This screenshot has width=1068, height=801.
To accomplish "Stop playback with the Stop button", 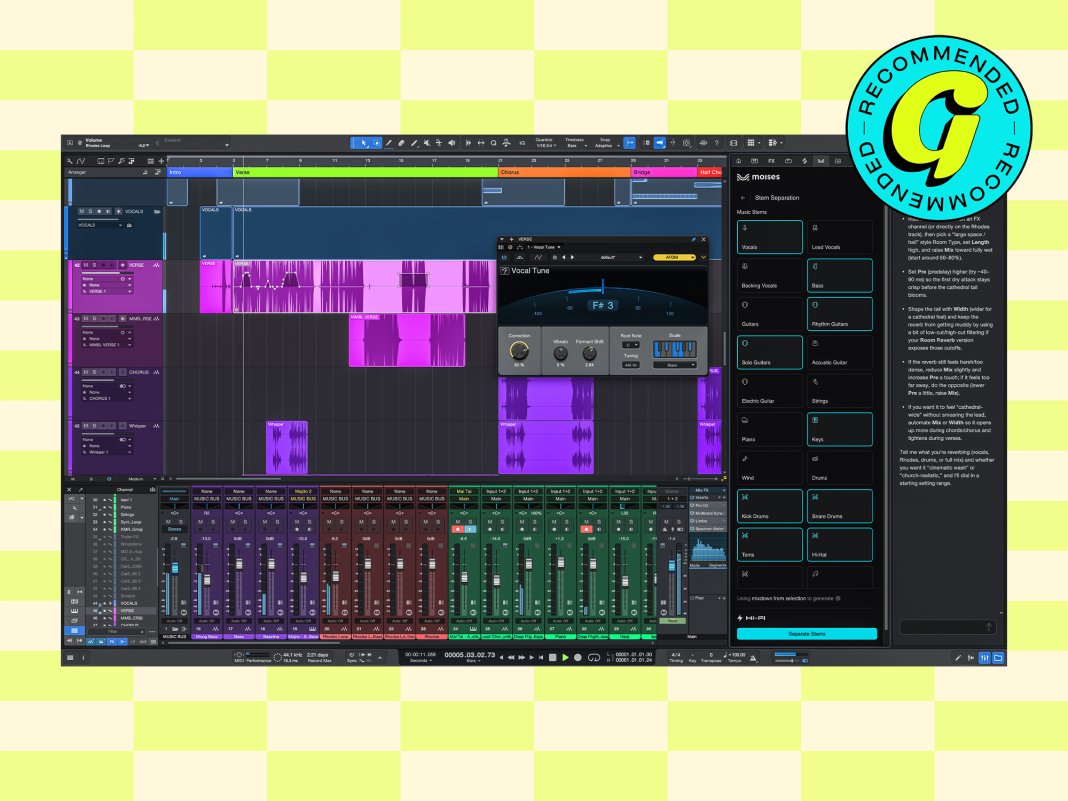I will 552,657.
